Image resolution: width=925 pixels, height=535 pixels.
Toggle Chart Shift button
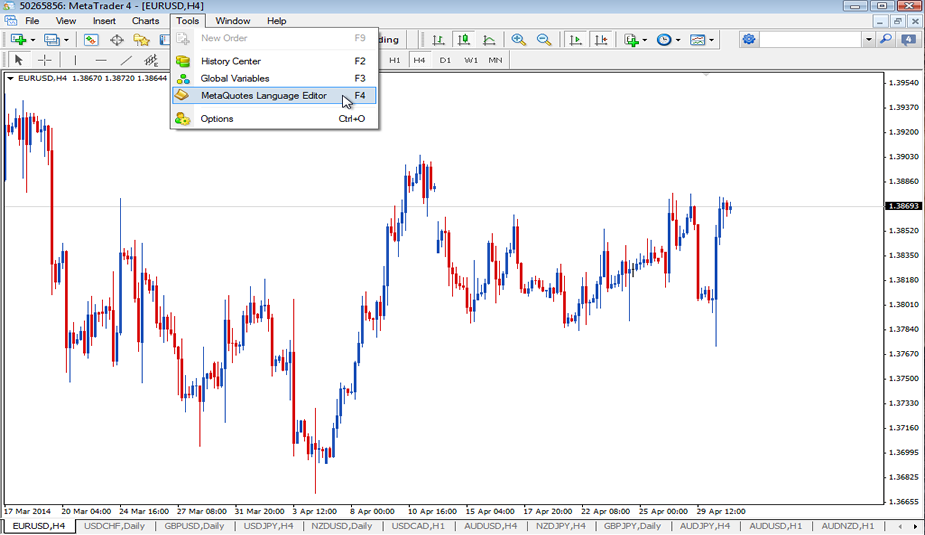pyautogui.click(x=601, y=40)
